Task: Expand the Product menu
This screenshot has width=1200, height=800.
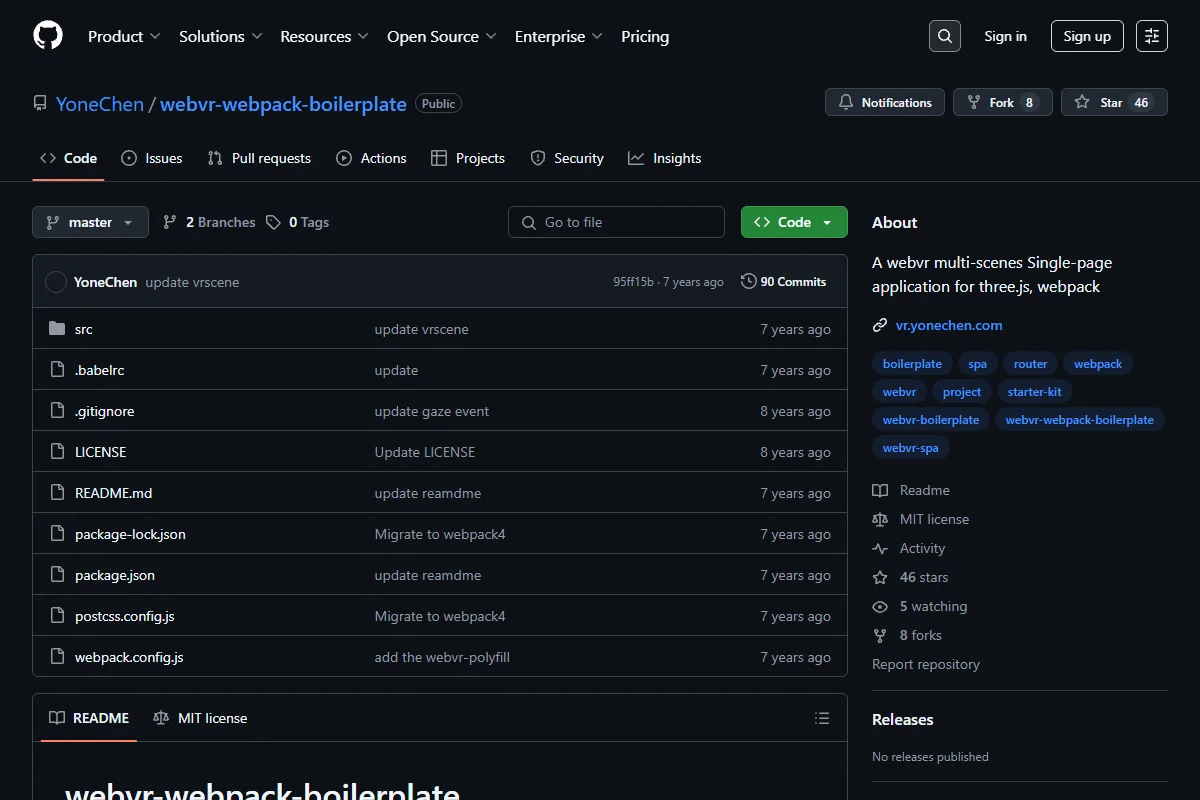Action: (x=124, y=36)
